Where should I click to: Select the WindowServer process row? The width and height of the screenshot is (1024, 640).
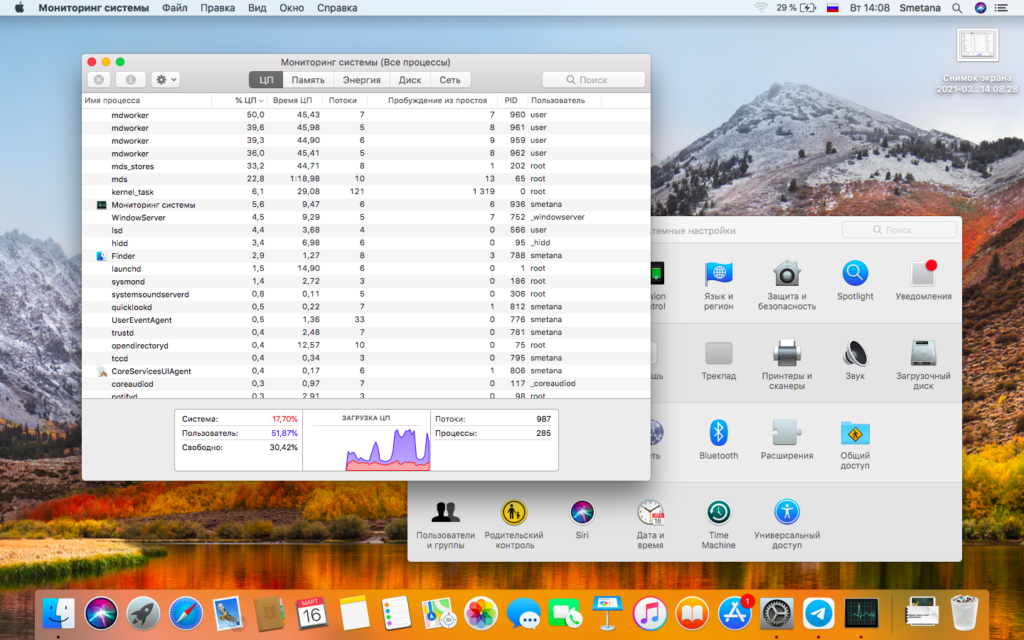tap(366, 217)
